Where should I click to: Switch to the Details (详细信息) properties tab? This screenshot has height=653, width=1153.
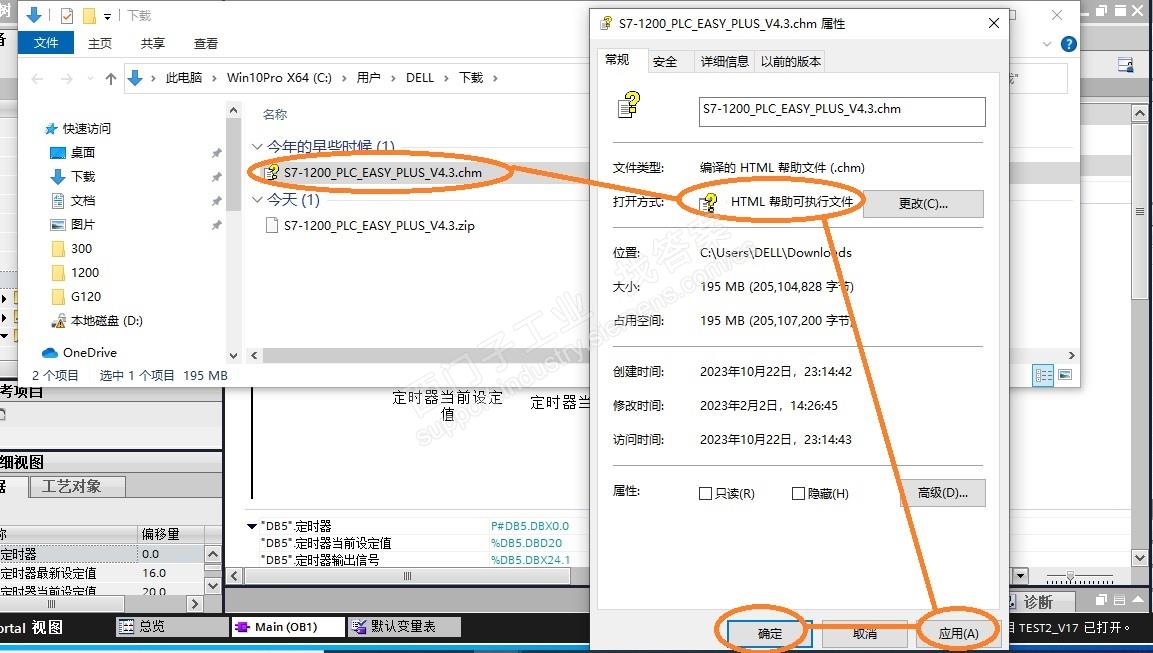[724, 62]
